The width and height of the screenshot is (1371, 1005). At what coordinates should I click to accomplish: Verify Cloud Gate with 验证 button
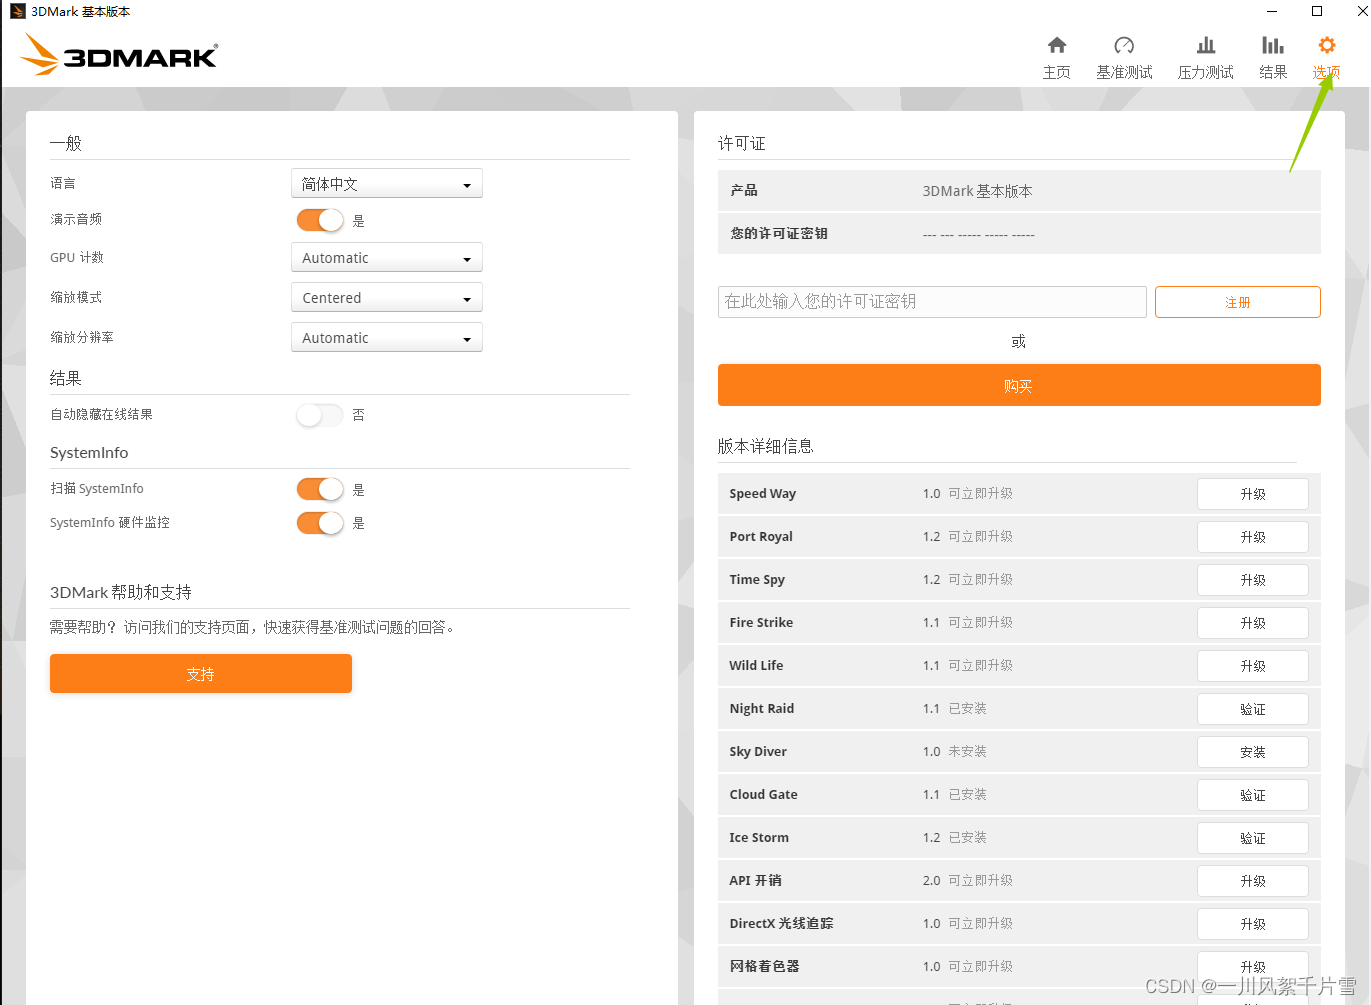click(x=1253, y=795)
